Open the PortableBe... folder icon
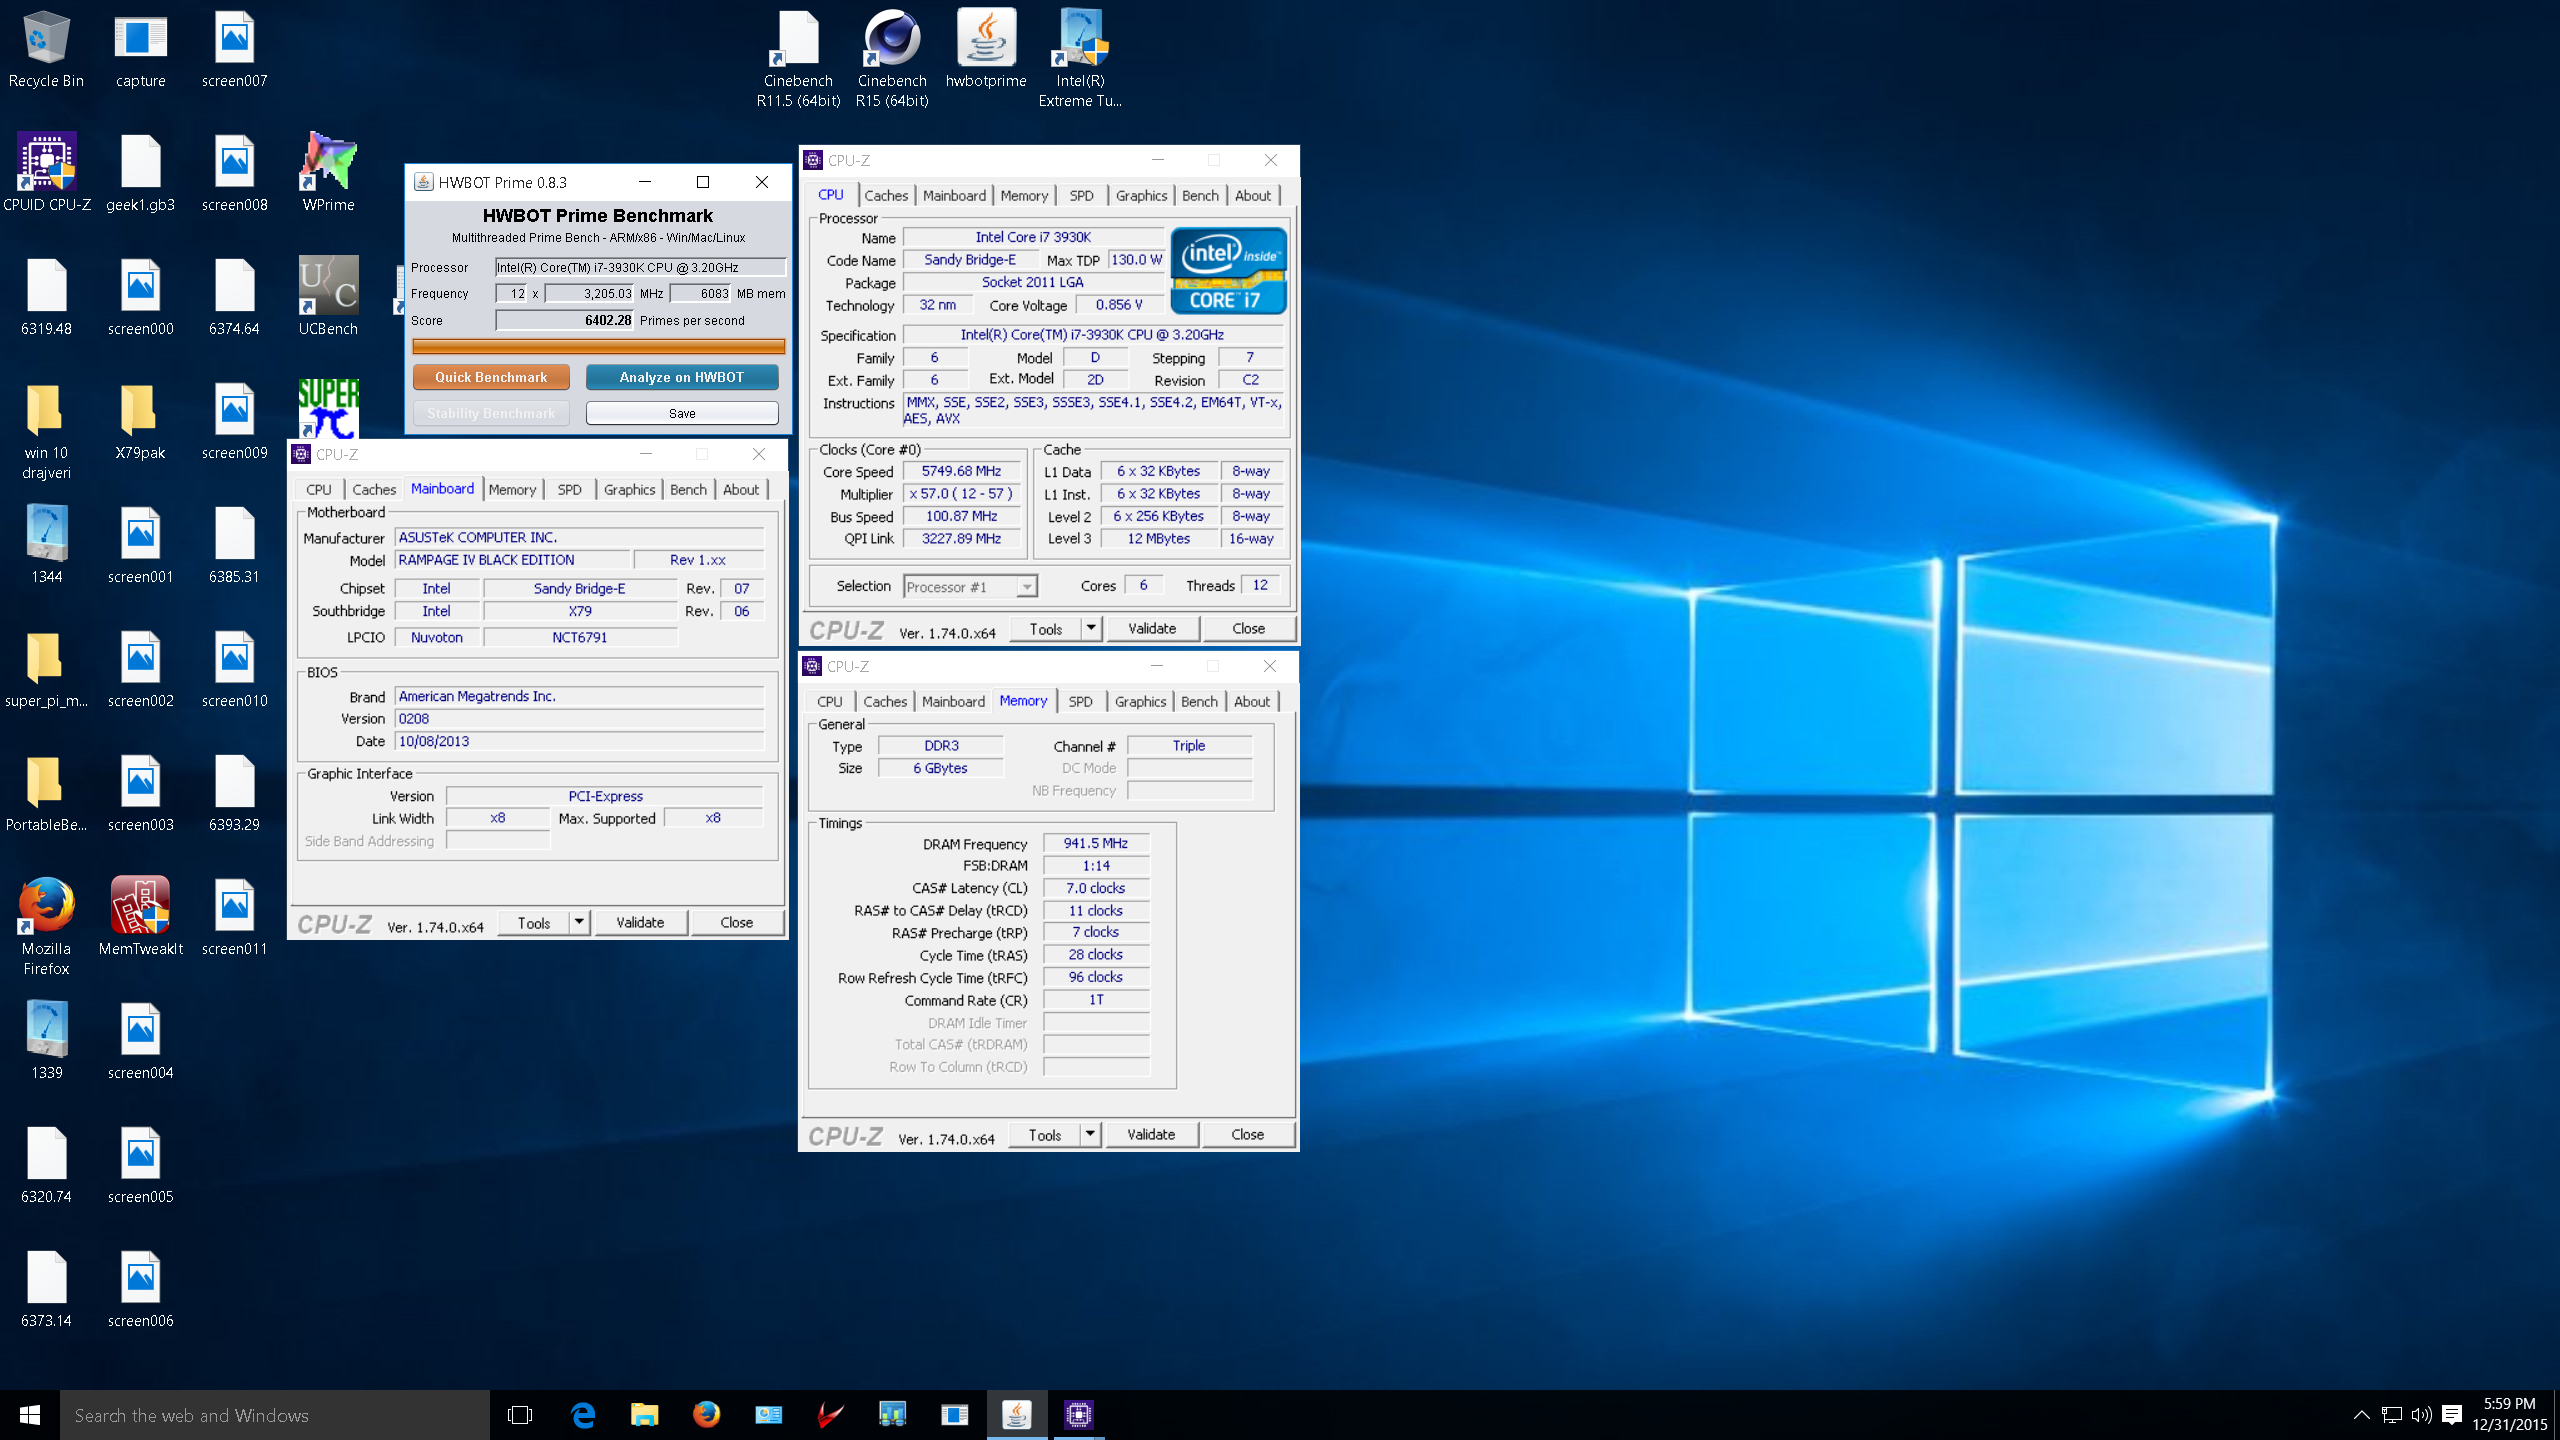 coord(46,794)
